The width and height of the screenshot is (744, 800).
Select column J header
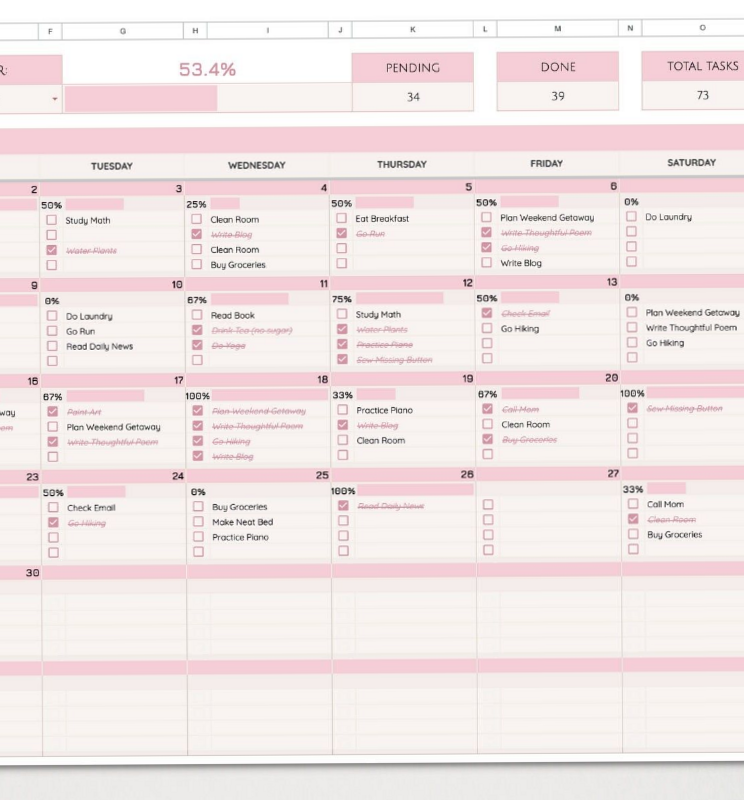340,30
